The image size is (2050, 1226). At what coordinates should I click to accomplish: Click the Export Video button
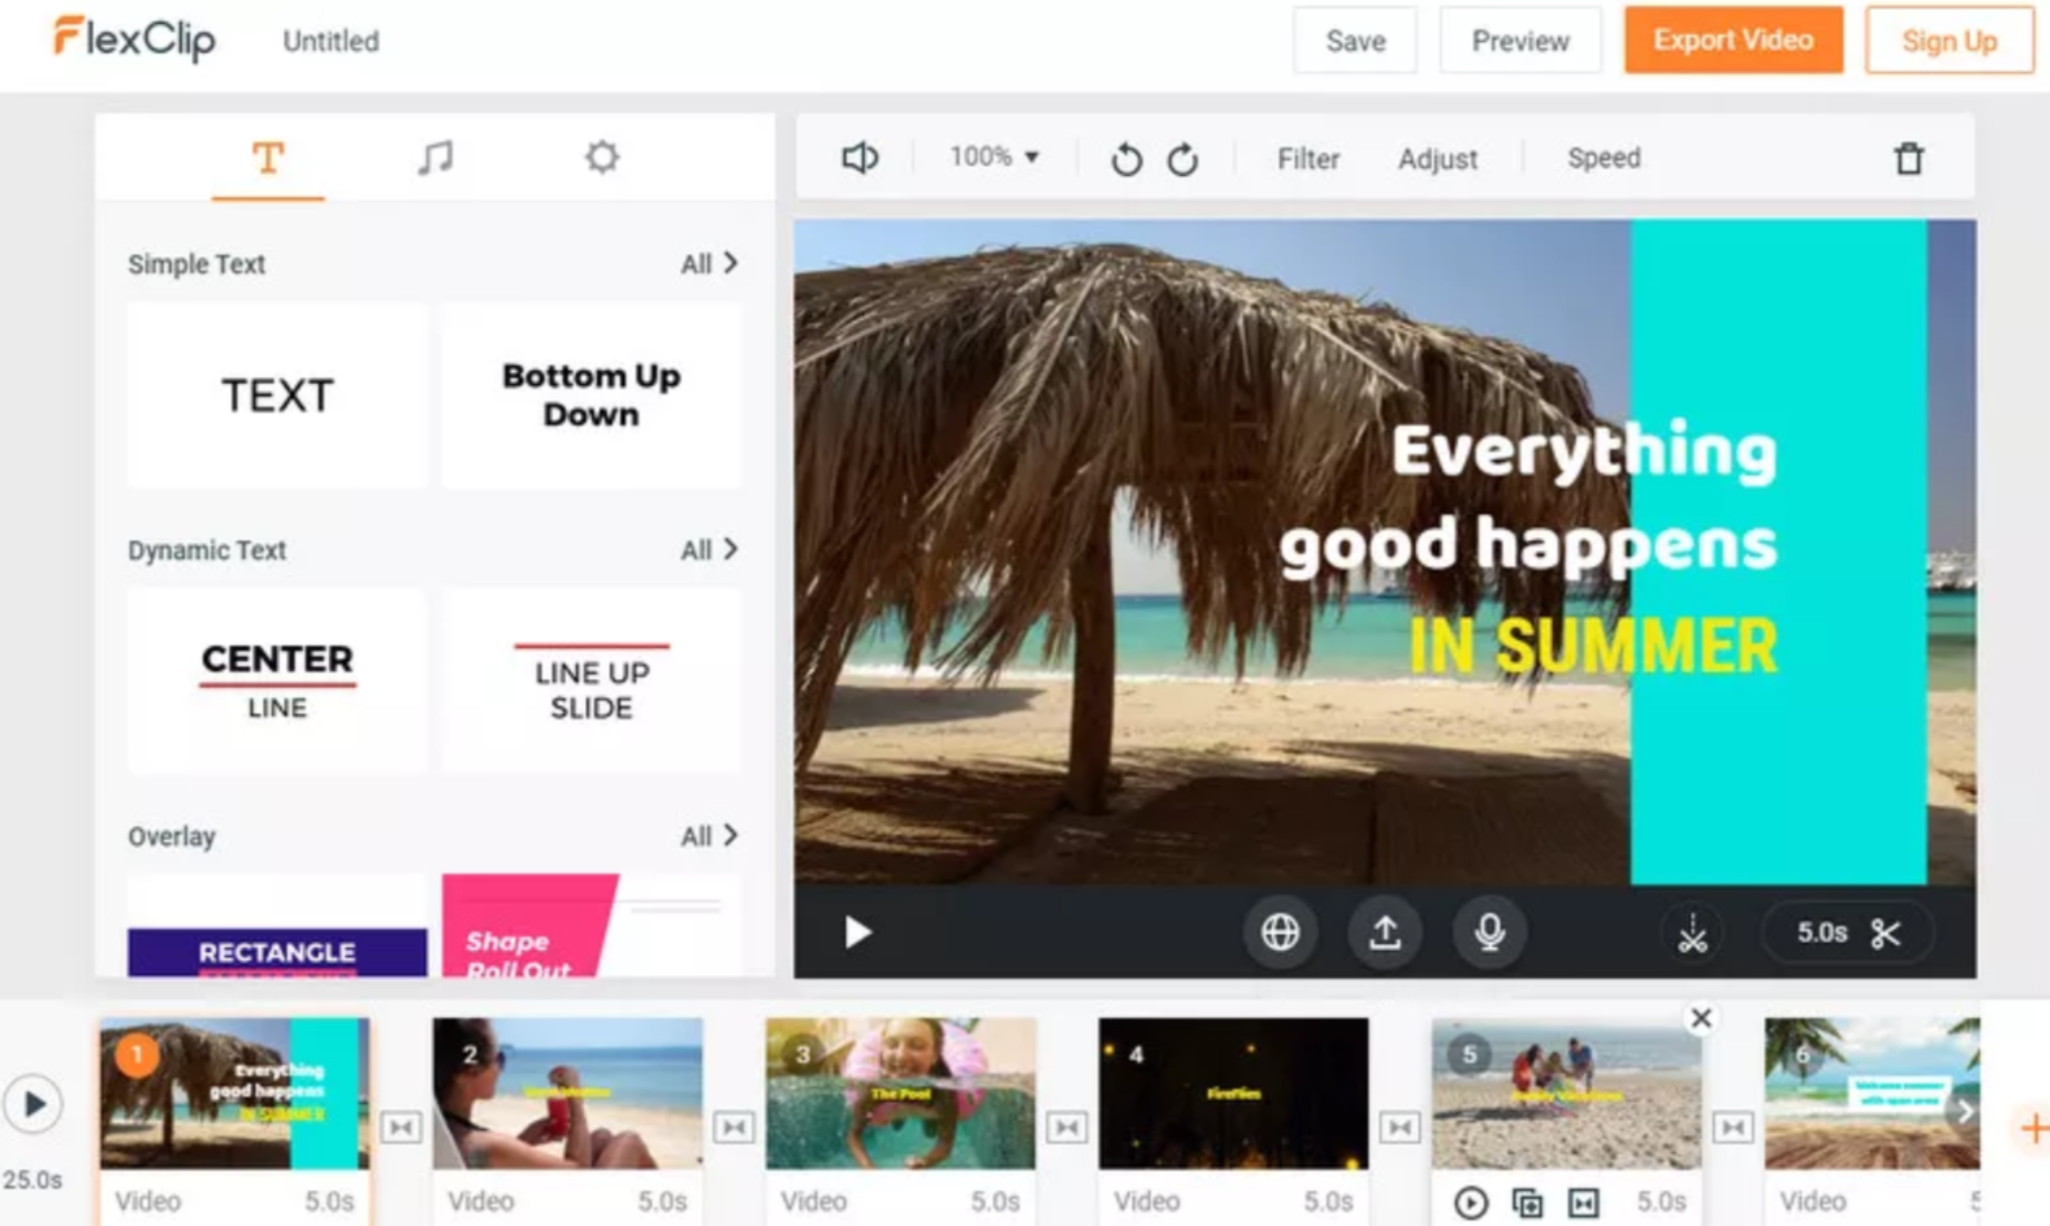[x=1733, y=41]
